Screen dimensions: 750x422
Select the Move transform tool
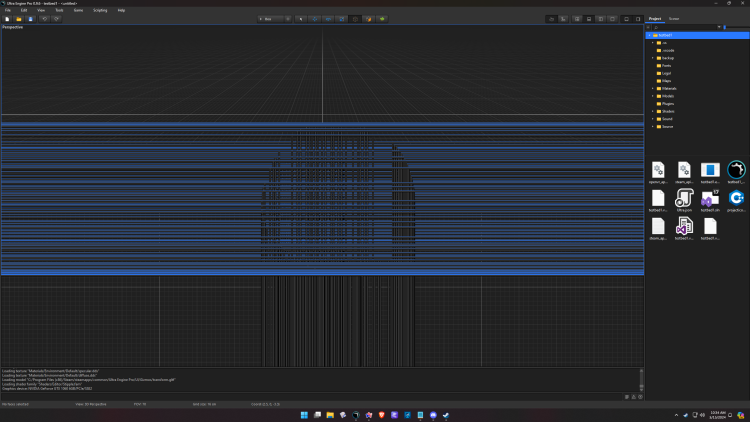click(x=315, y=19)
